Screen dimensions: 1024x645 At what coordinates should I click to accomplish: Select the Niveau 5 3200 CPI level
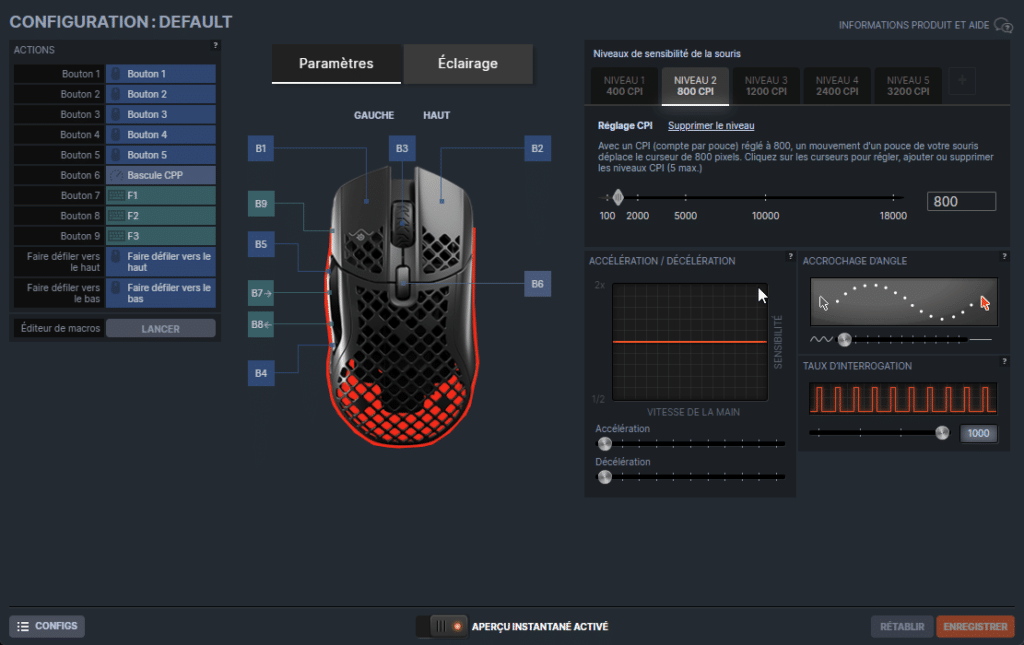click(907, 85)
